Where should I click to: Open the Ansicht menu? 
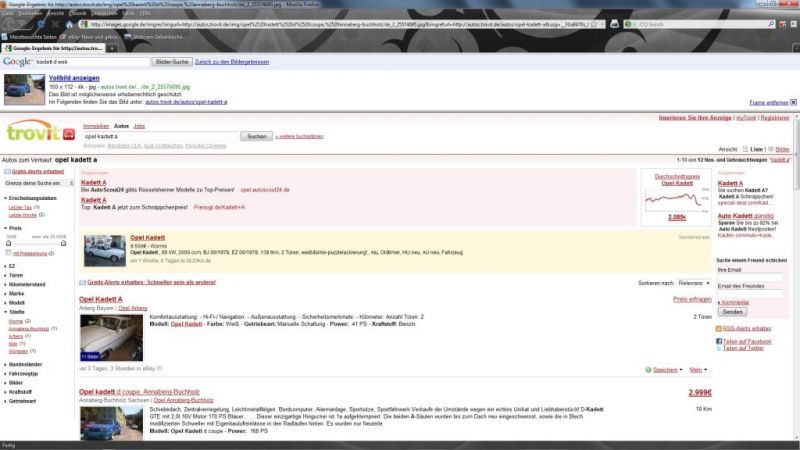pyautogui.click(x=56, y=13)
